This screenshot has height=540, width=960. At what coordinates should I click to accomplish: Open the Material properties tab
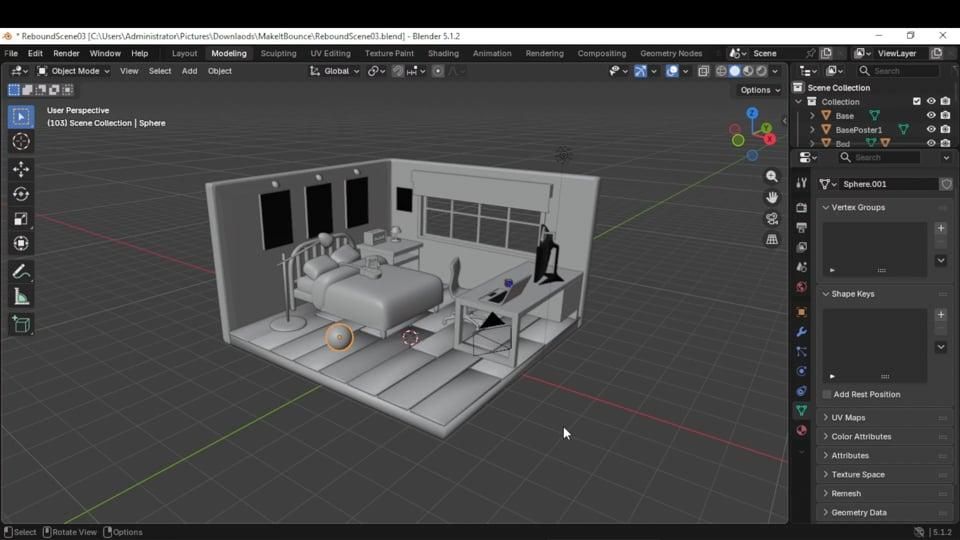[801, 430]
